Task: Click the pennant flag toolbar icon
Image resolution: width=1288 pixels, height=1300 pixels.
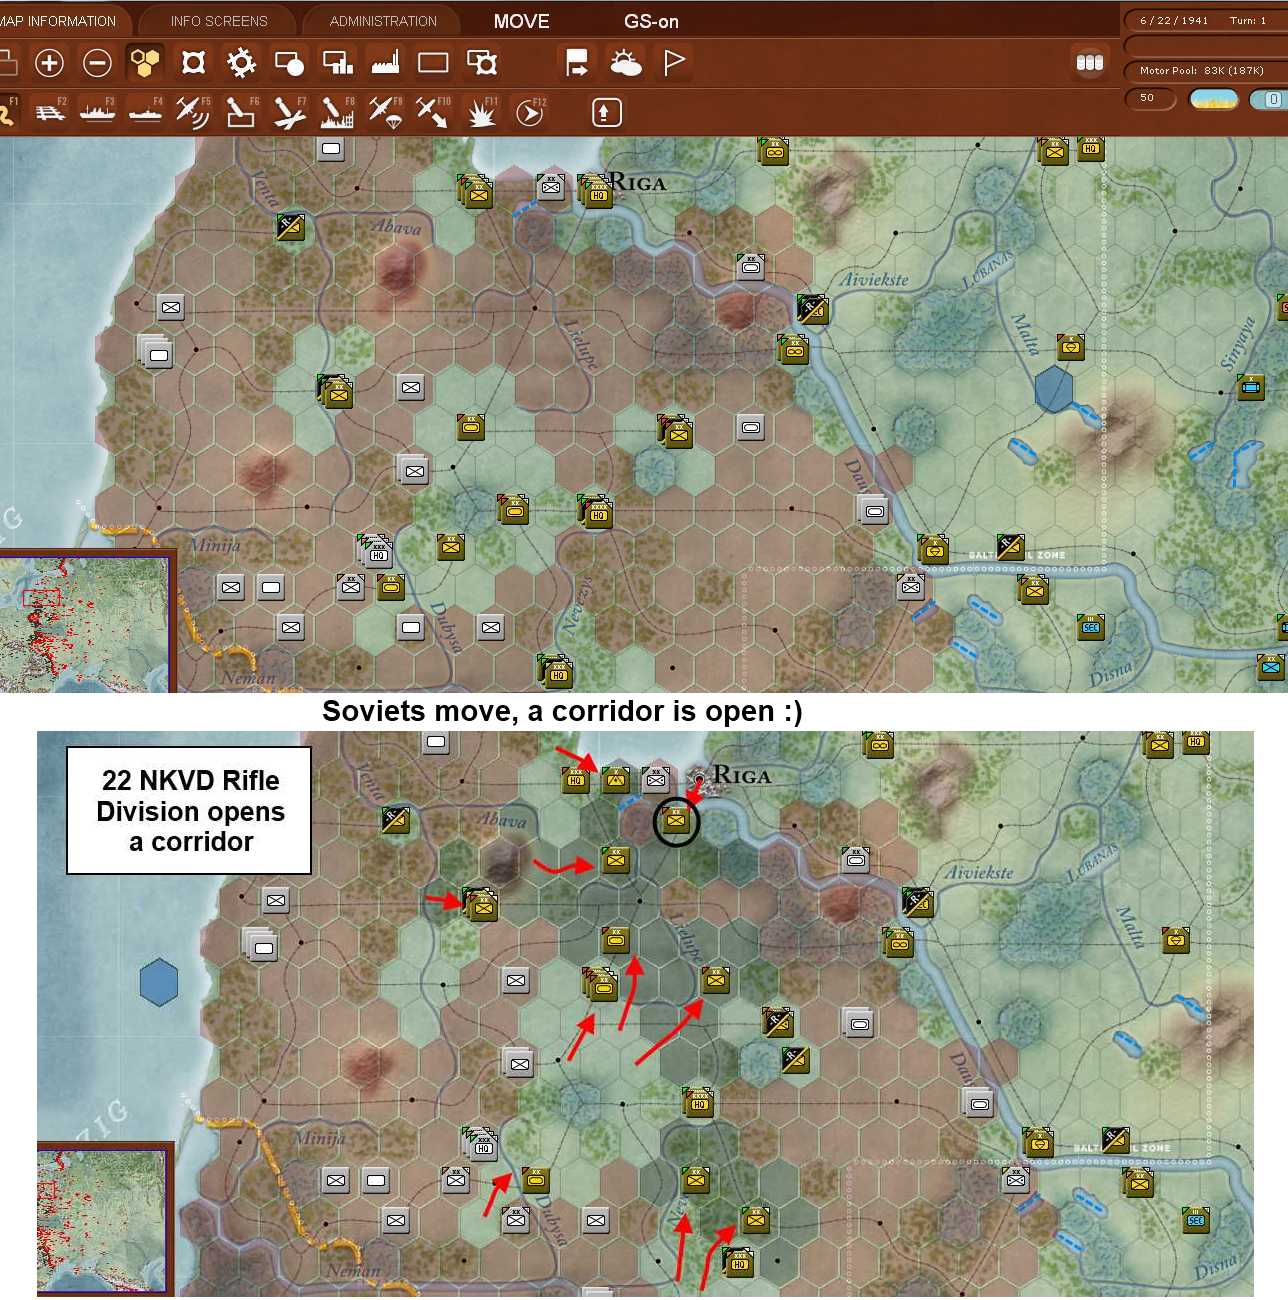Action: pos(674,63)
